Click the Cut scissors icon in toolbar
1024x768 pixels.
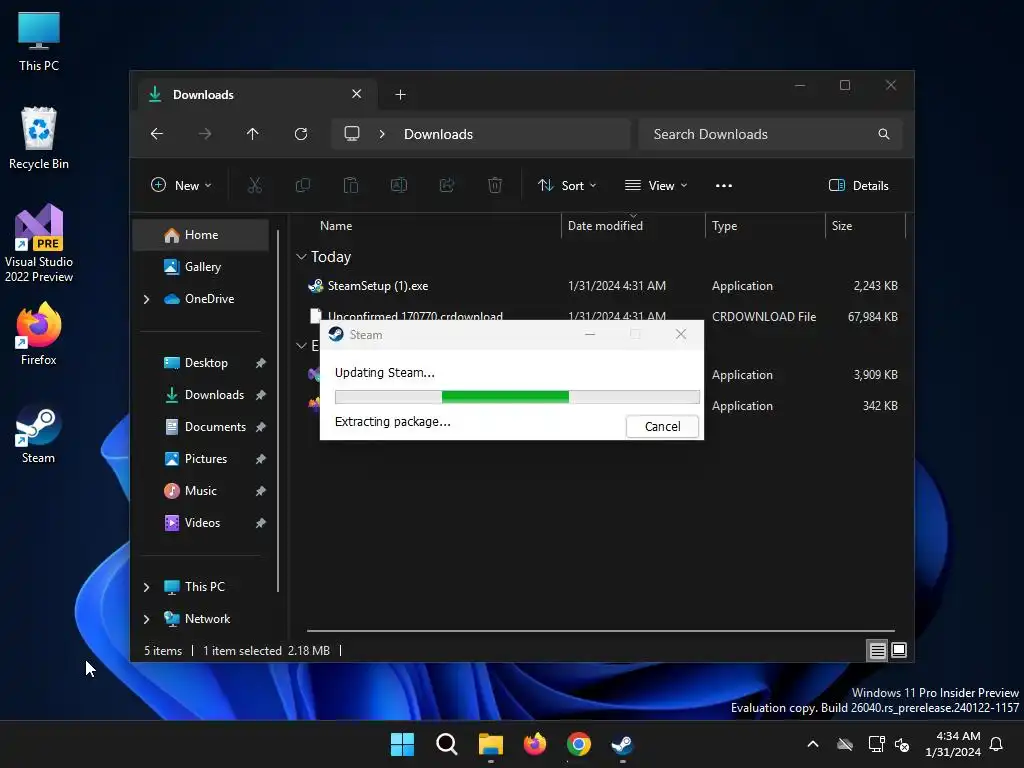coord(255,185)
